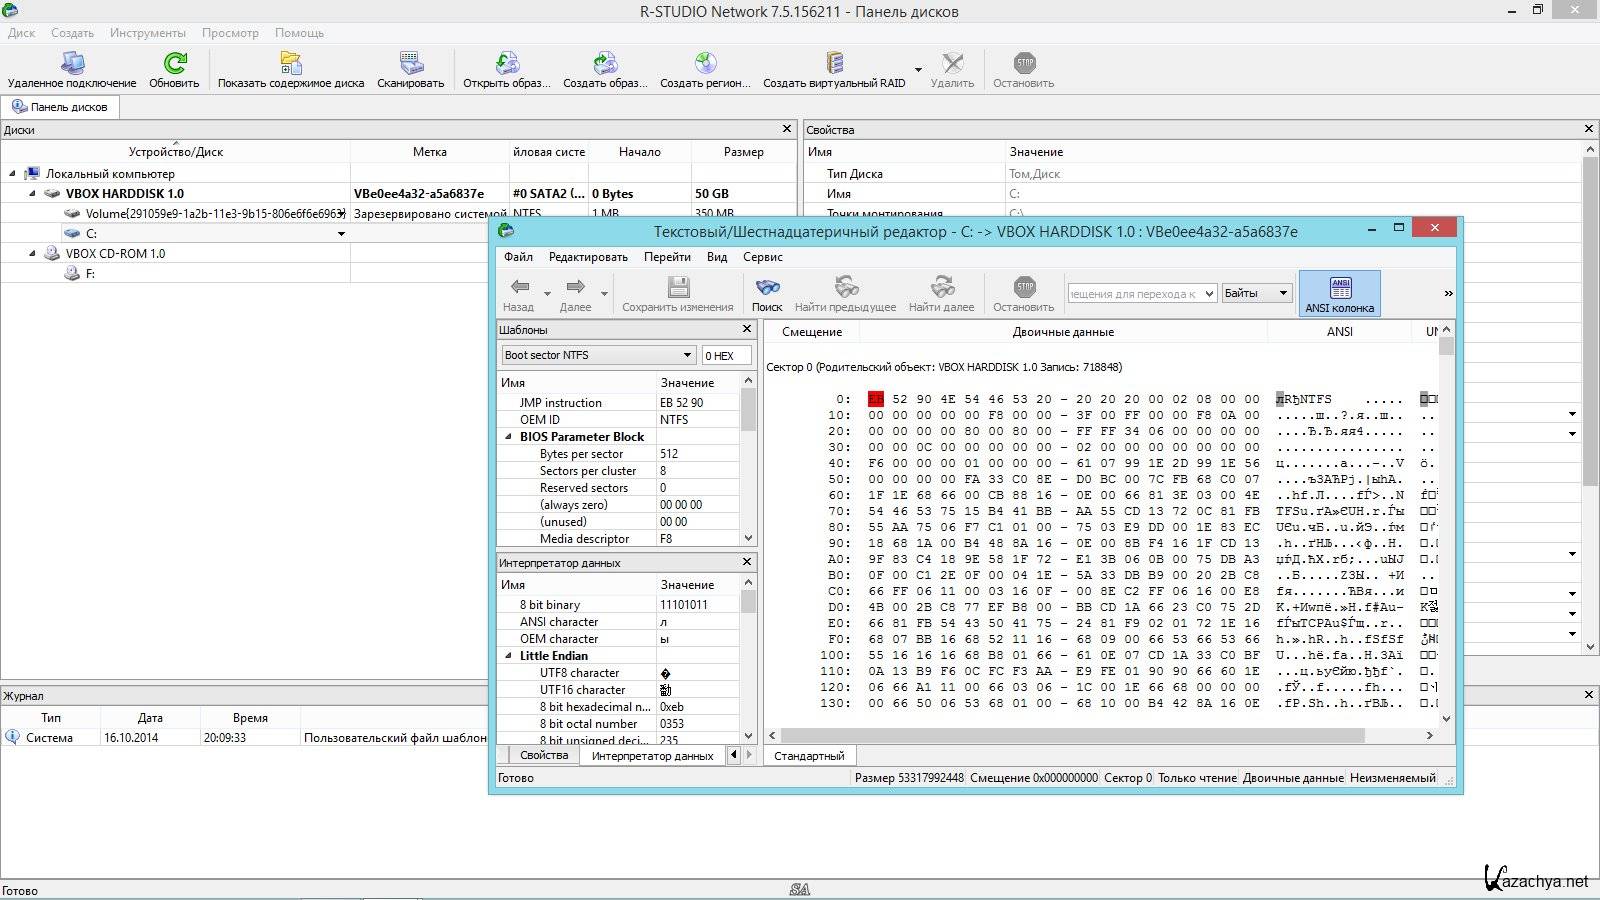Viewport: 1600px width, 900px height.
Task: Click the Back navigation button in editor
Action: [x=519, y=290]
